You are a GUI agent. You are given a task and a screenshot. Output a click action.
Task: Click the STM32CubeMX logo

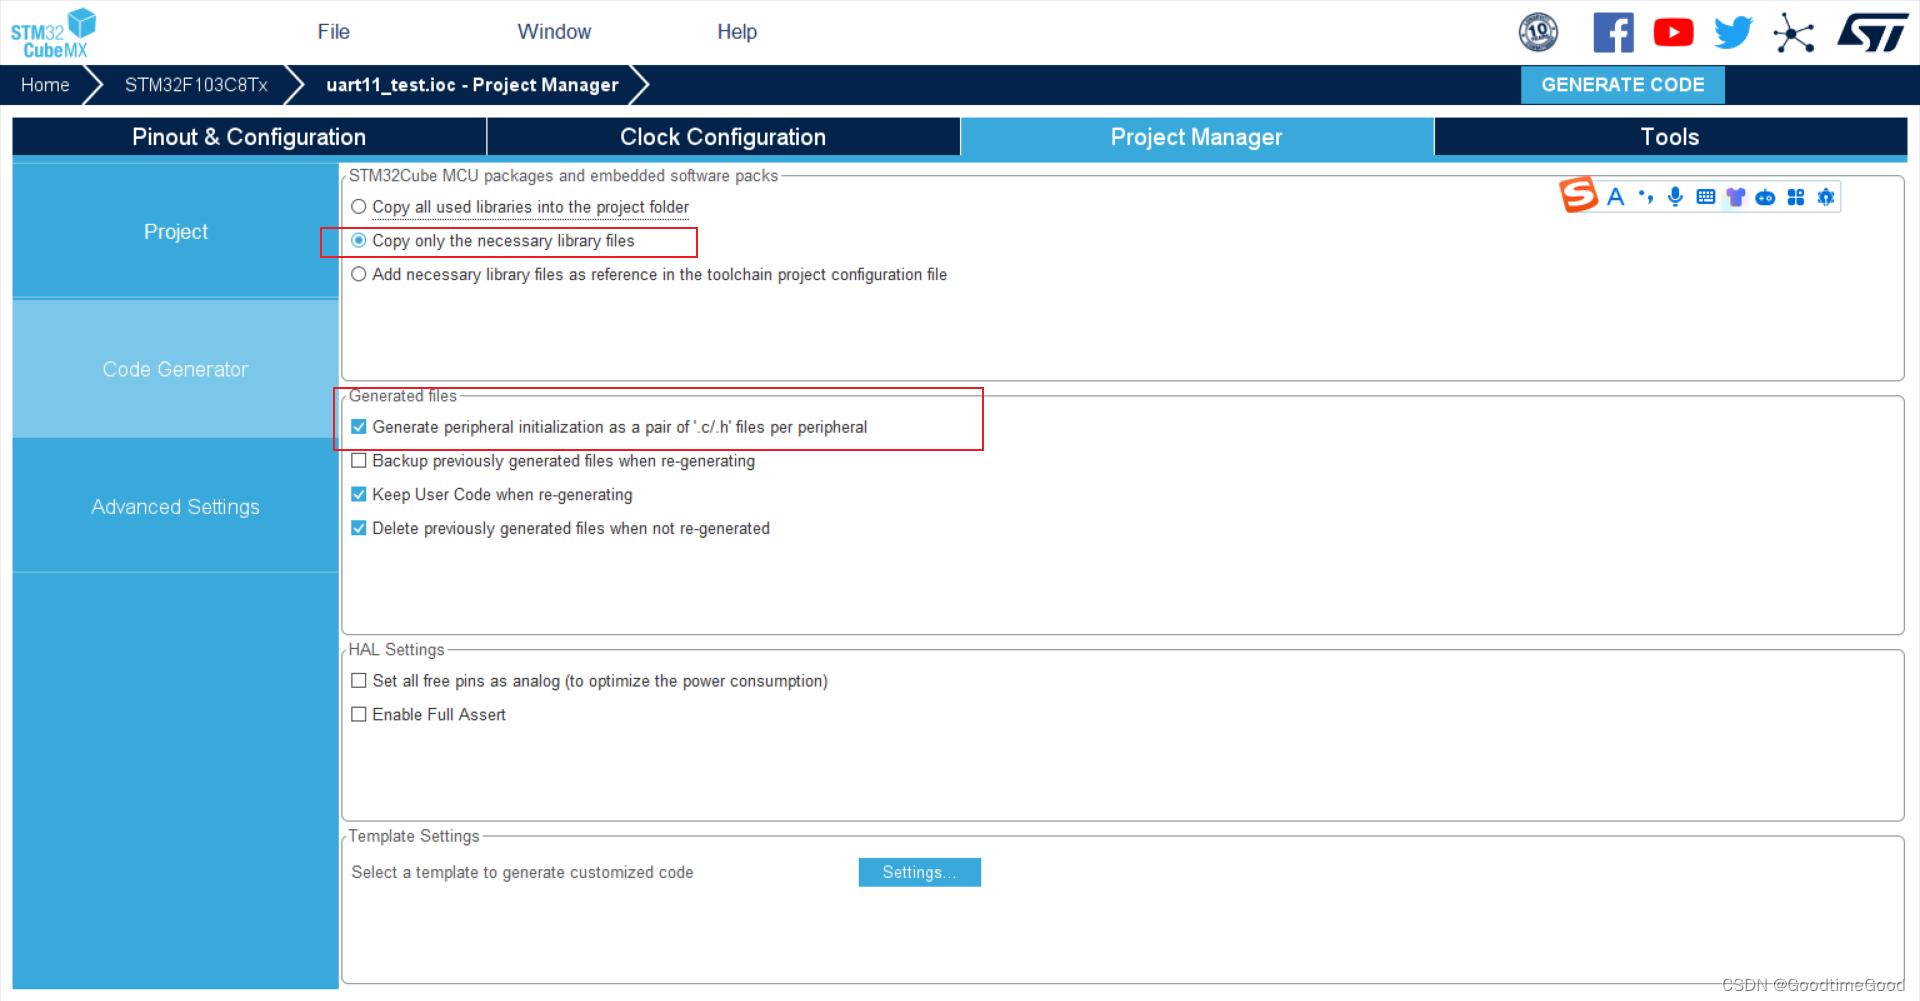click(x=53, y=33)
